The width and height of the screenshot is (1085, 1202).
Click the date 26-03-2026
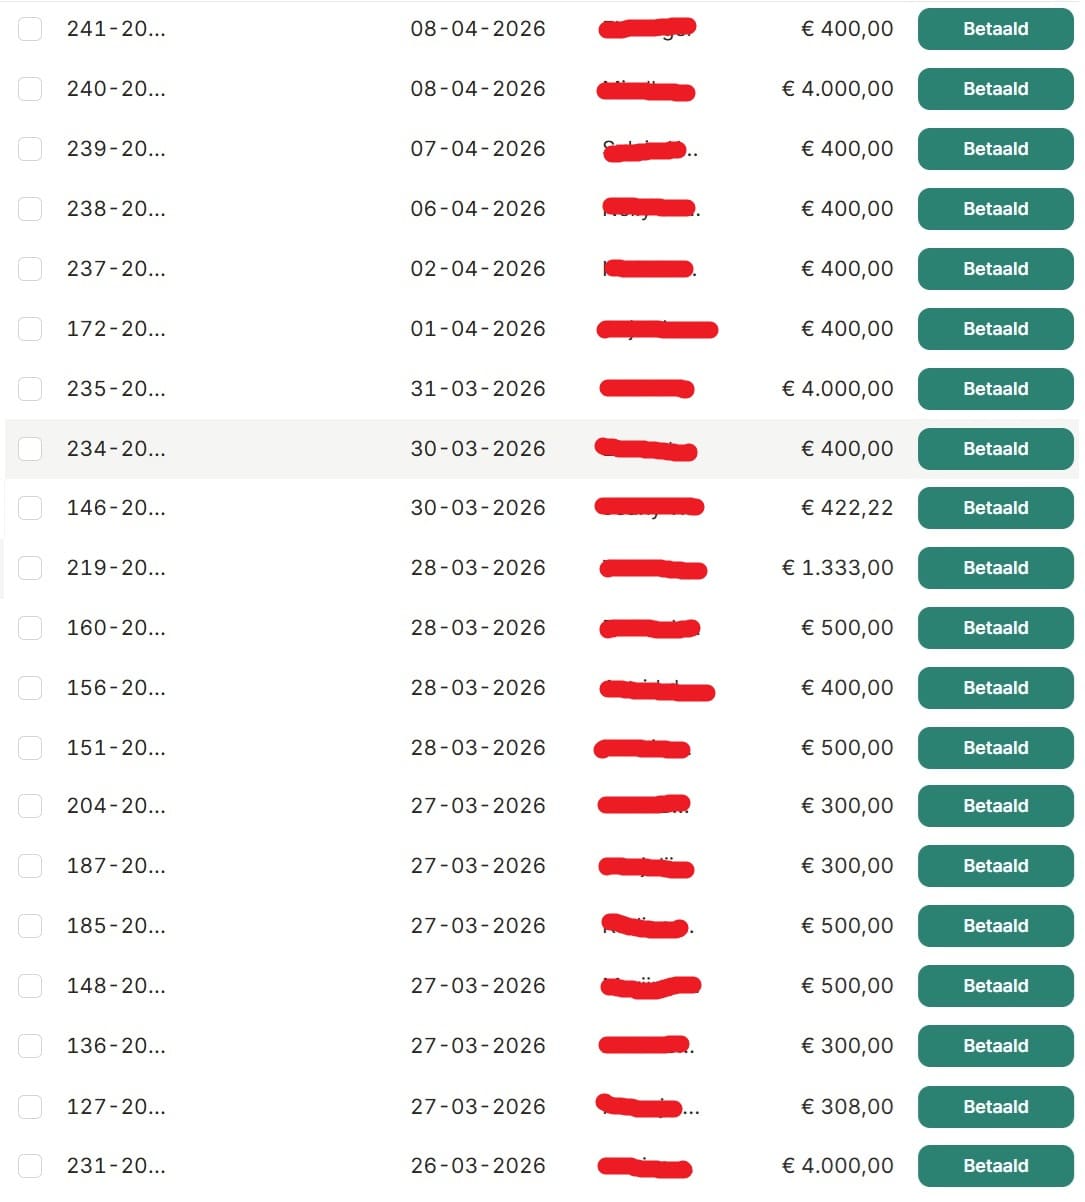click(478, 1166)
